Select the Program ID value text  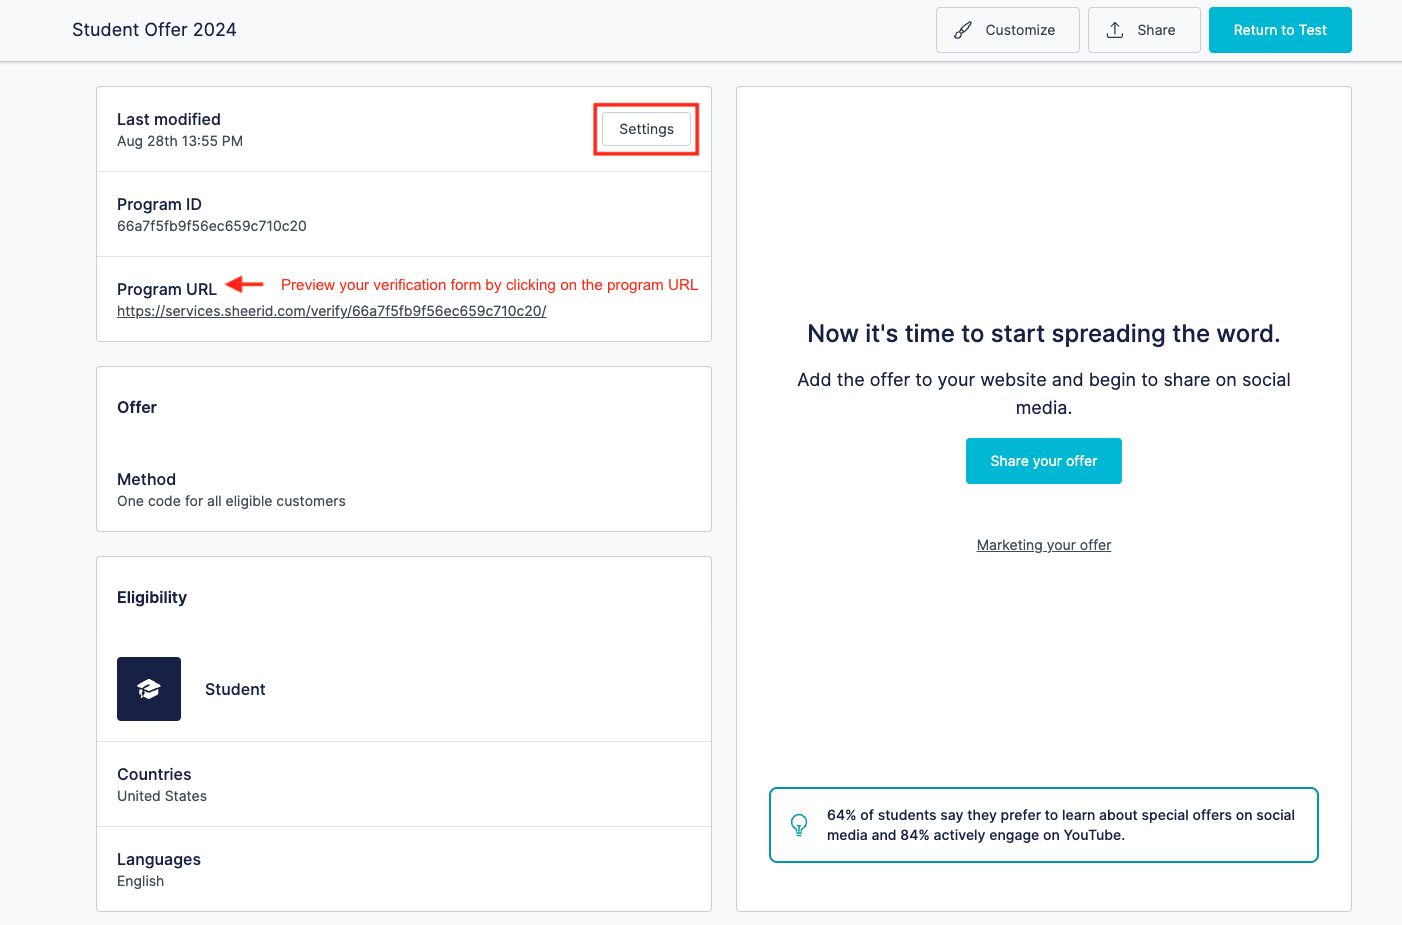(211, 226)
